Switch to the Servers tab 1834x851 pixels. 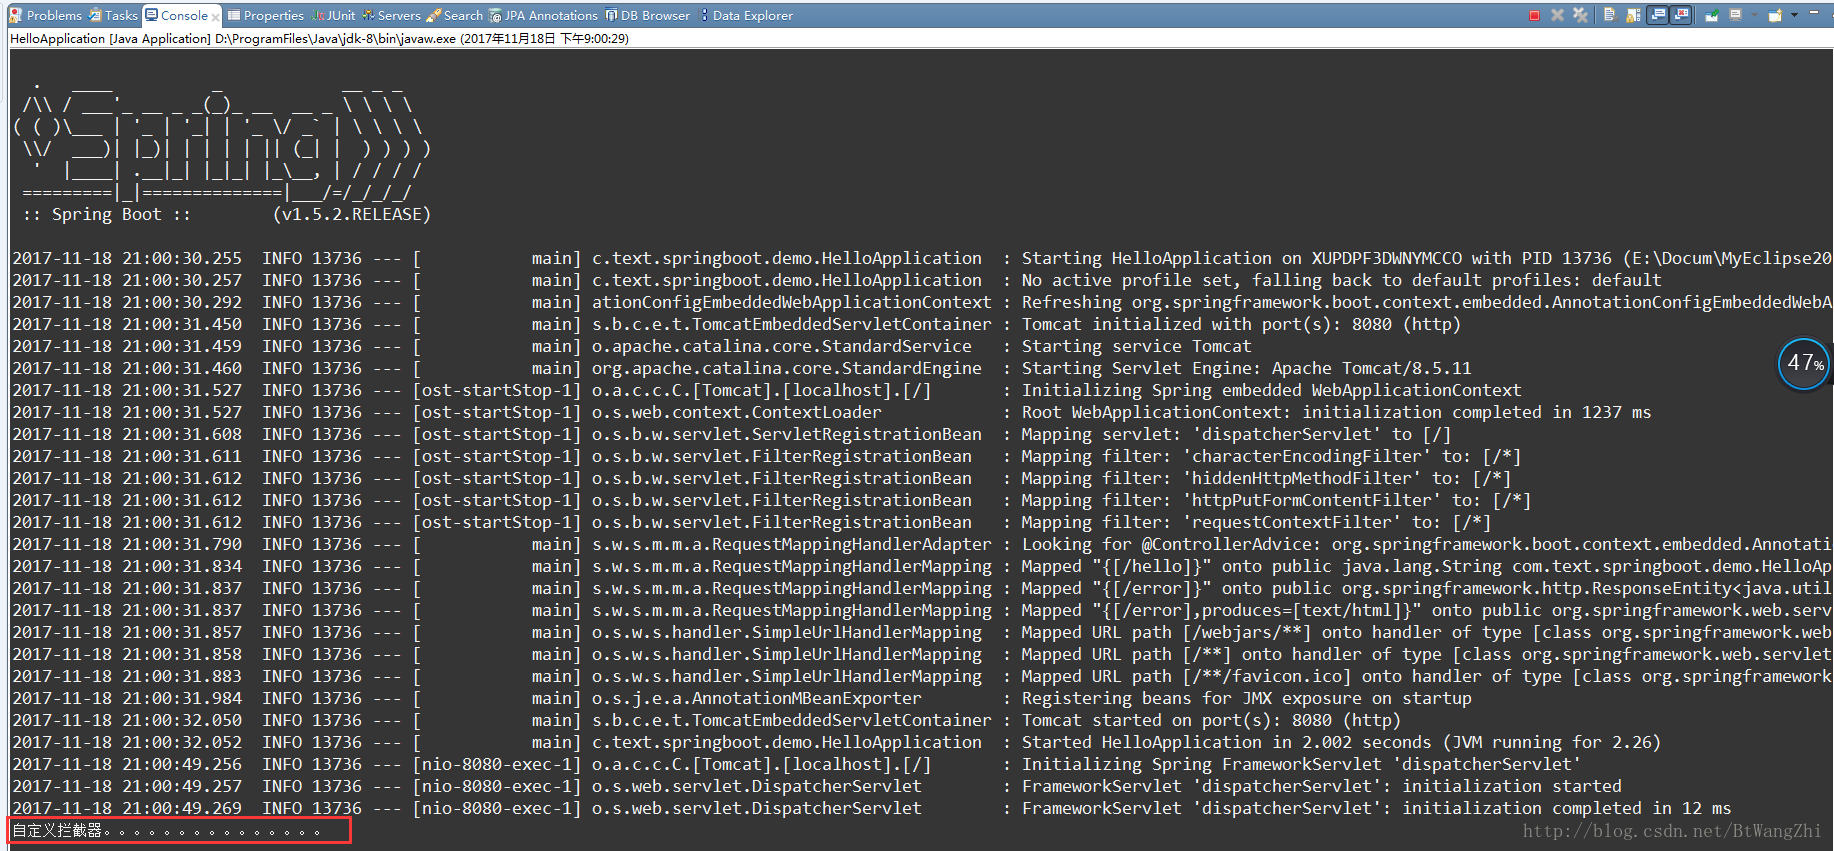(x=391, y=15)
